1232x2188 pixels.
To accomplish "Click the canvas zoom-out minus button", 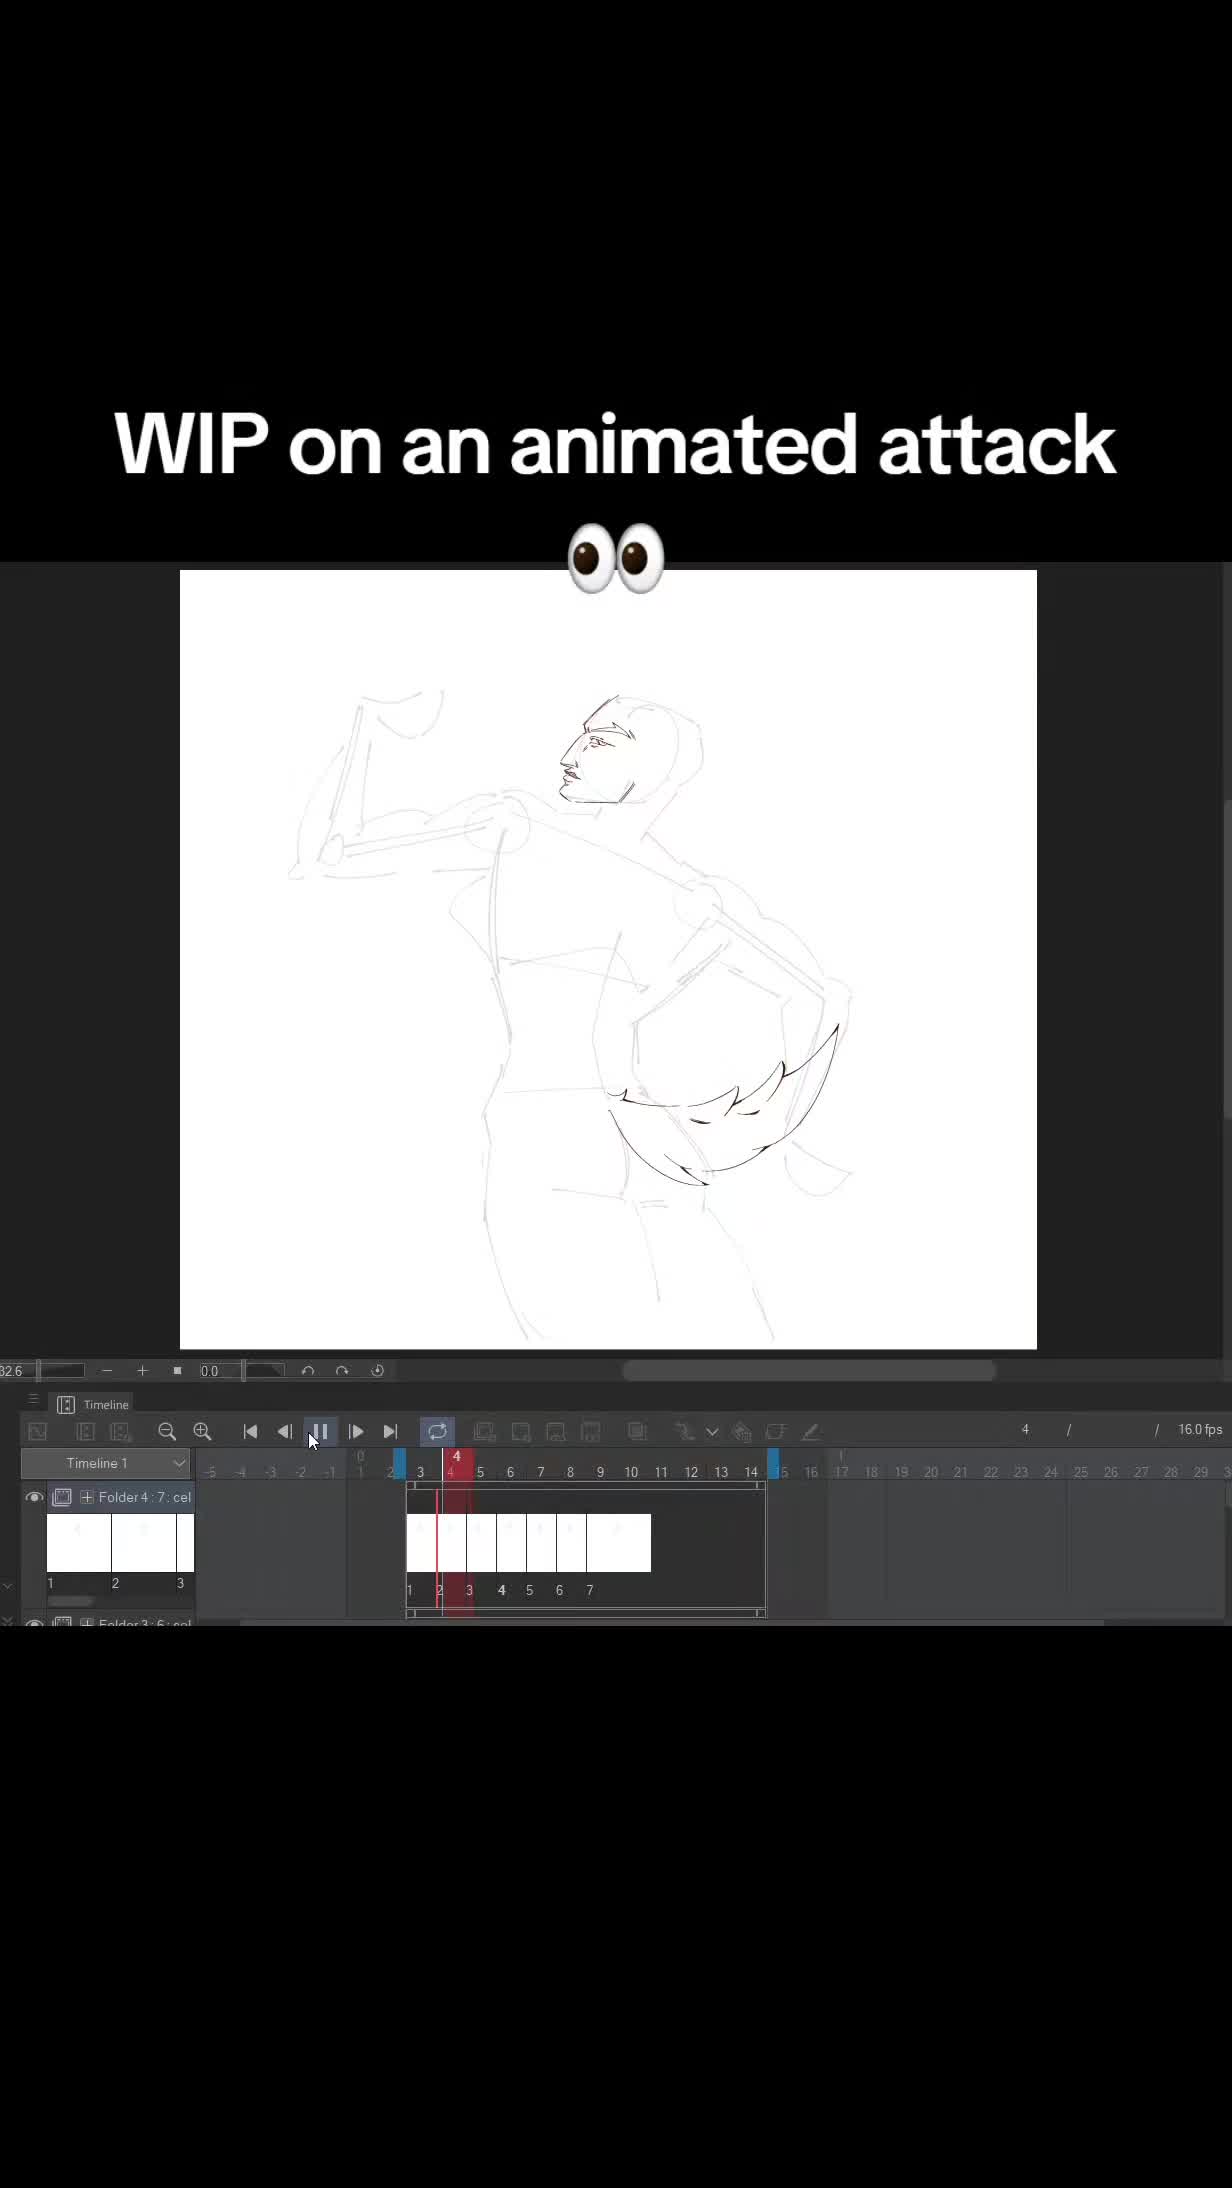I will click(x=107, y=1371).
